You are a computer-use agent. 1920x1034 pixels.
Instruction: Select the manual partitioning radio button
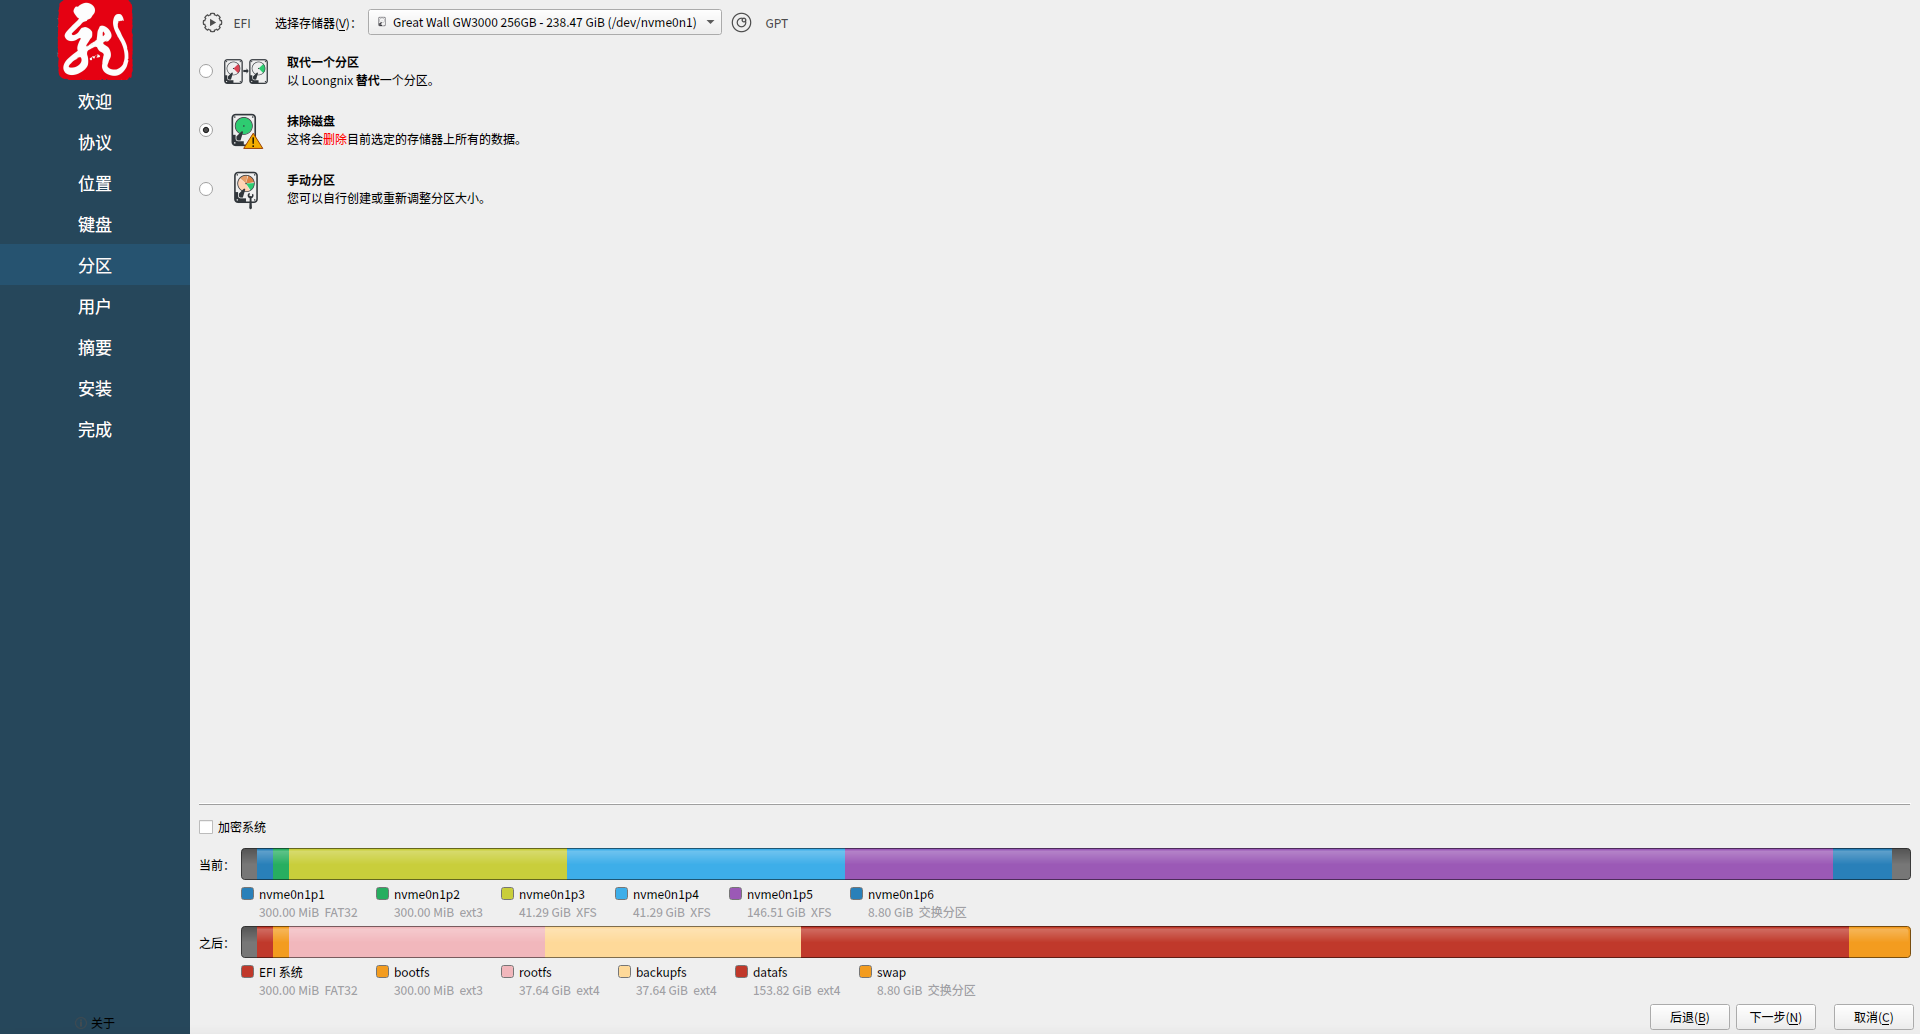(x=206, y=189)
